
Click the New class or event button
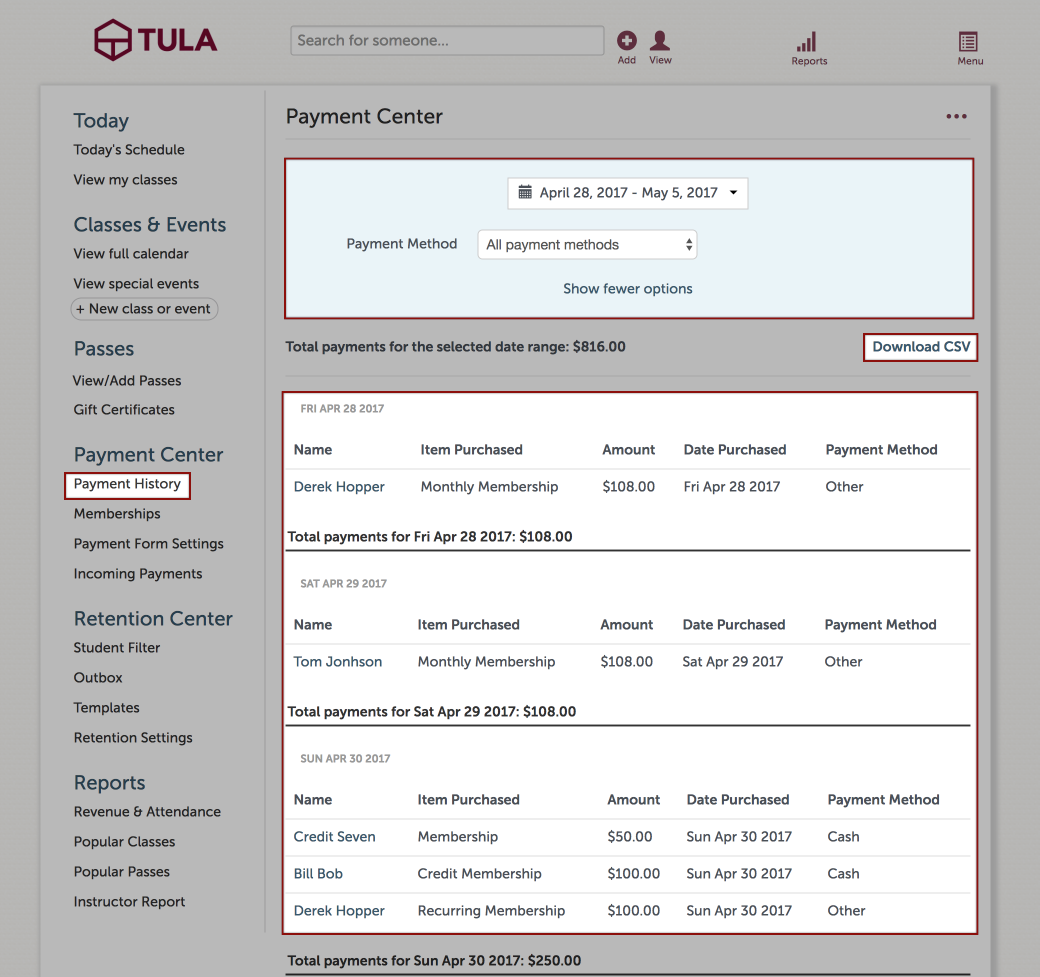tap(144, 309)
